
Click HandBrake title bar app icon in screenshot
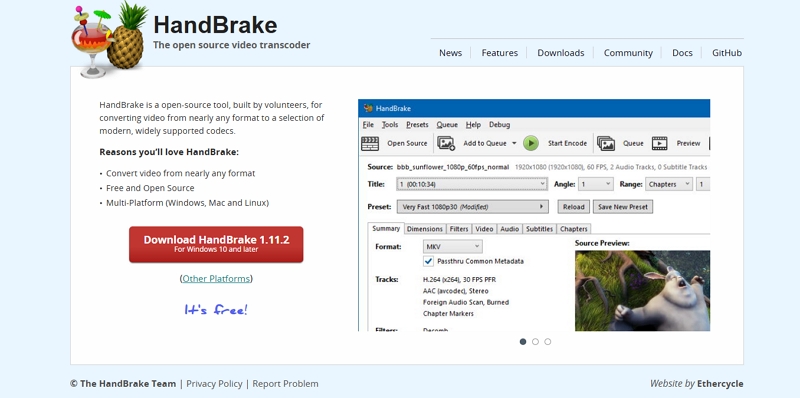click(368, 108)
